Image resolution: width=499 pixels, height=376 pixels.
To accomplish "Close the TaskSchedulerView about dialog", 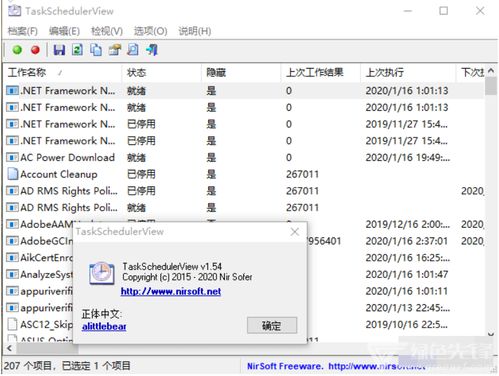I will point(295,232).
